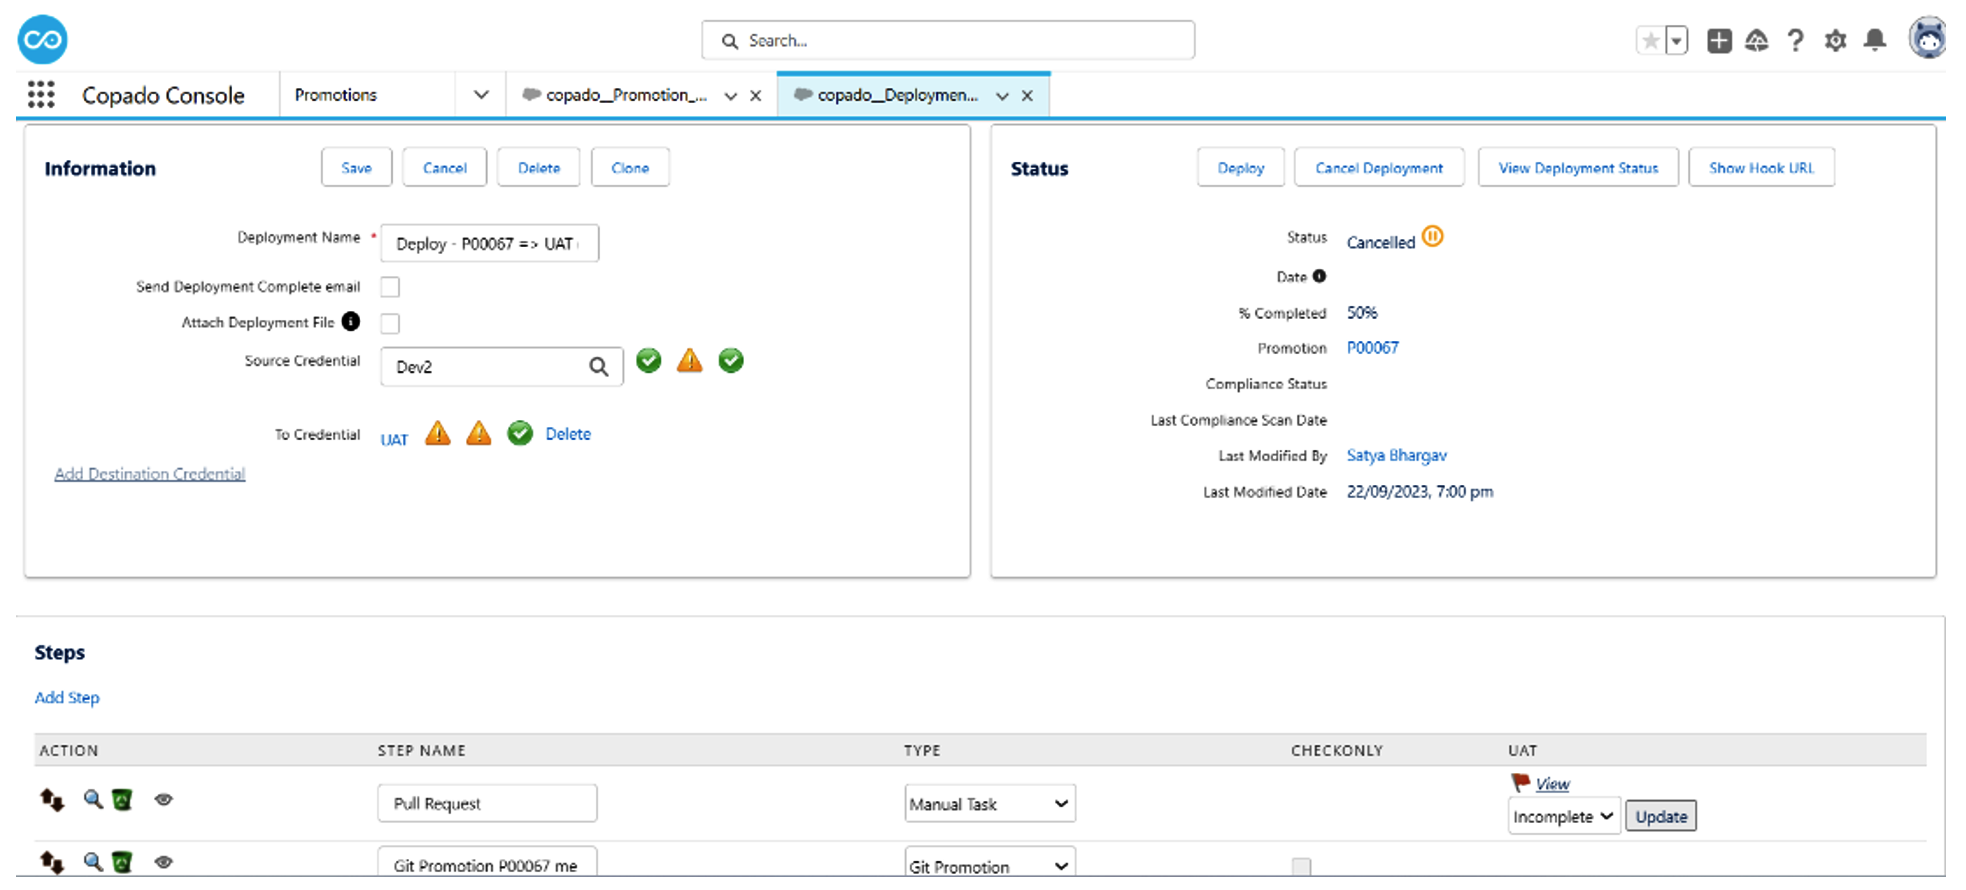This screenshot has height=890, width=1966.
Task: Edit the Pull Request step name field
Action: [x=487, y=803]
